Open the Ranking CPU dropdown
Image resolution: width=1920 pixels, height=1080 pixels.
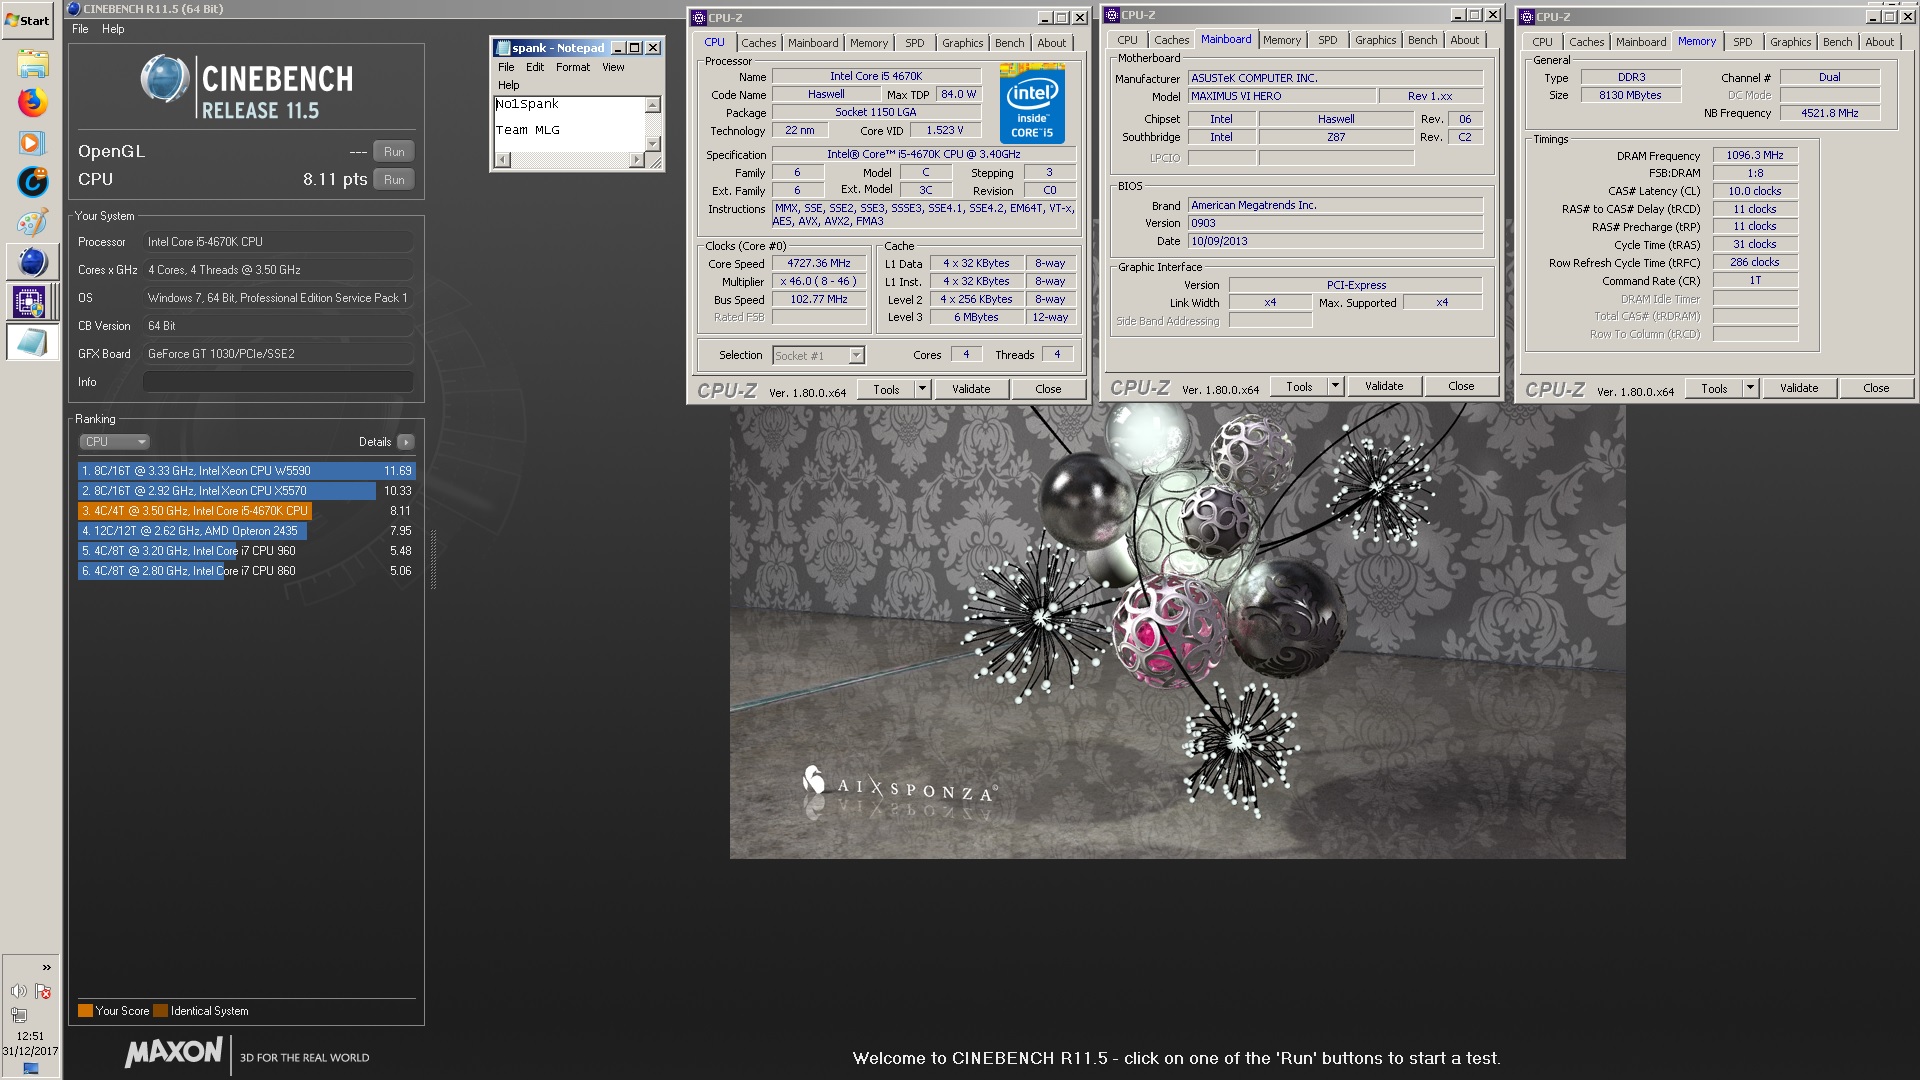tap(114, 442)
